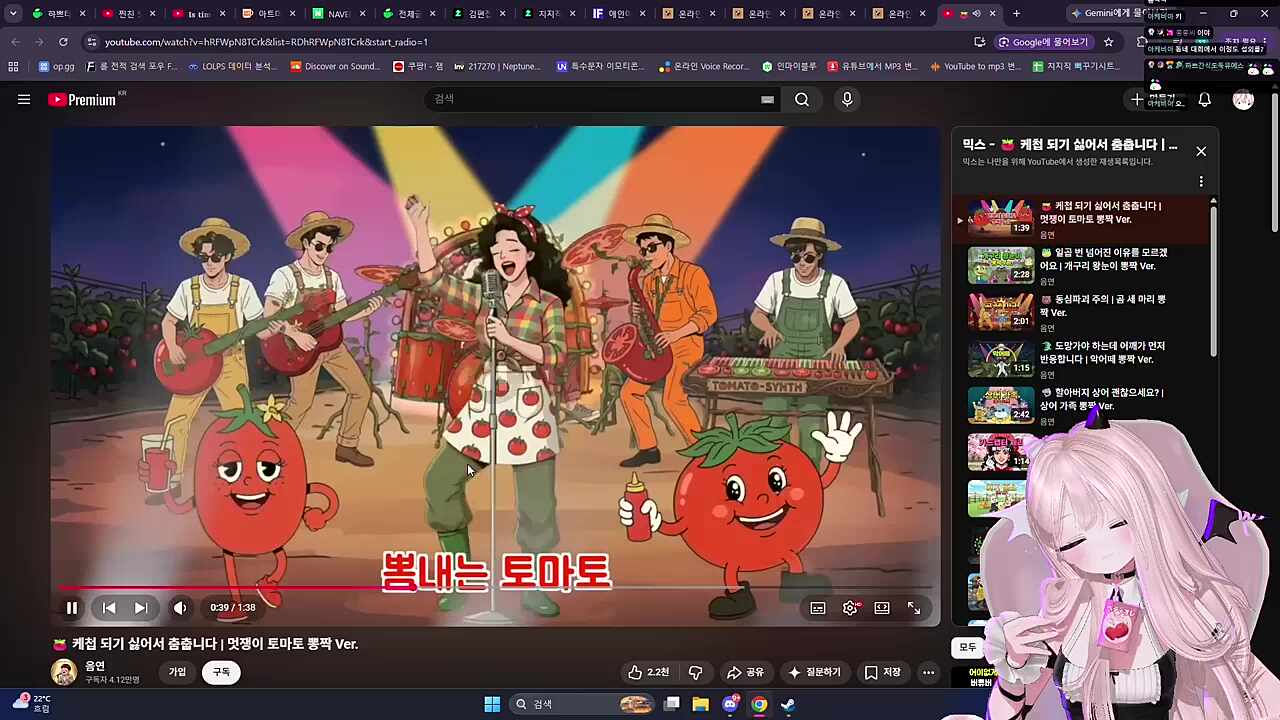Open more actions three-dot menu below video

(x=928, y=672)
